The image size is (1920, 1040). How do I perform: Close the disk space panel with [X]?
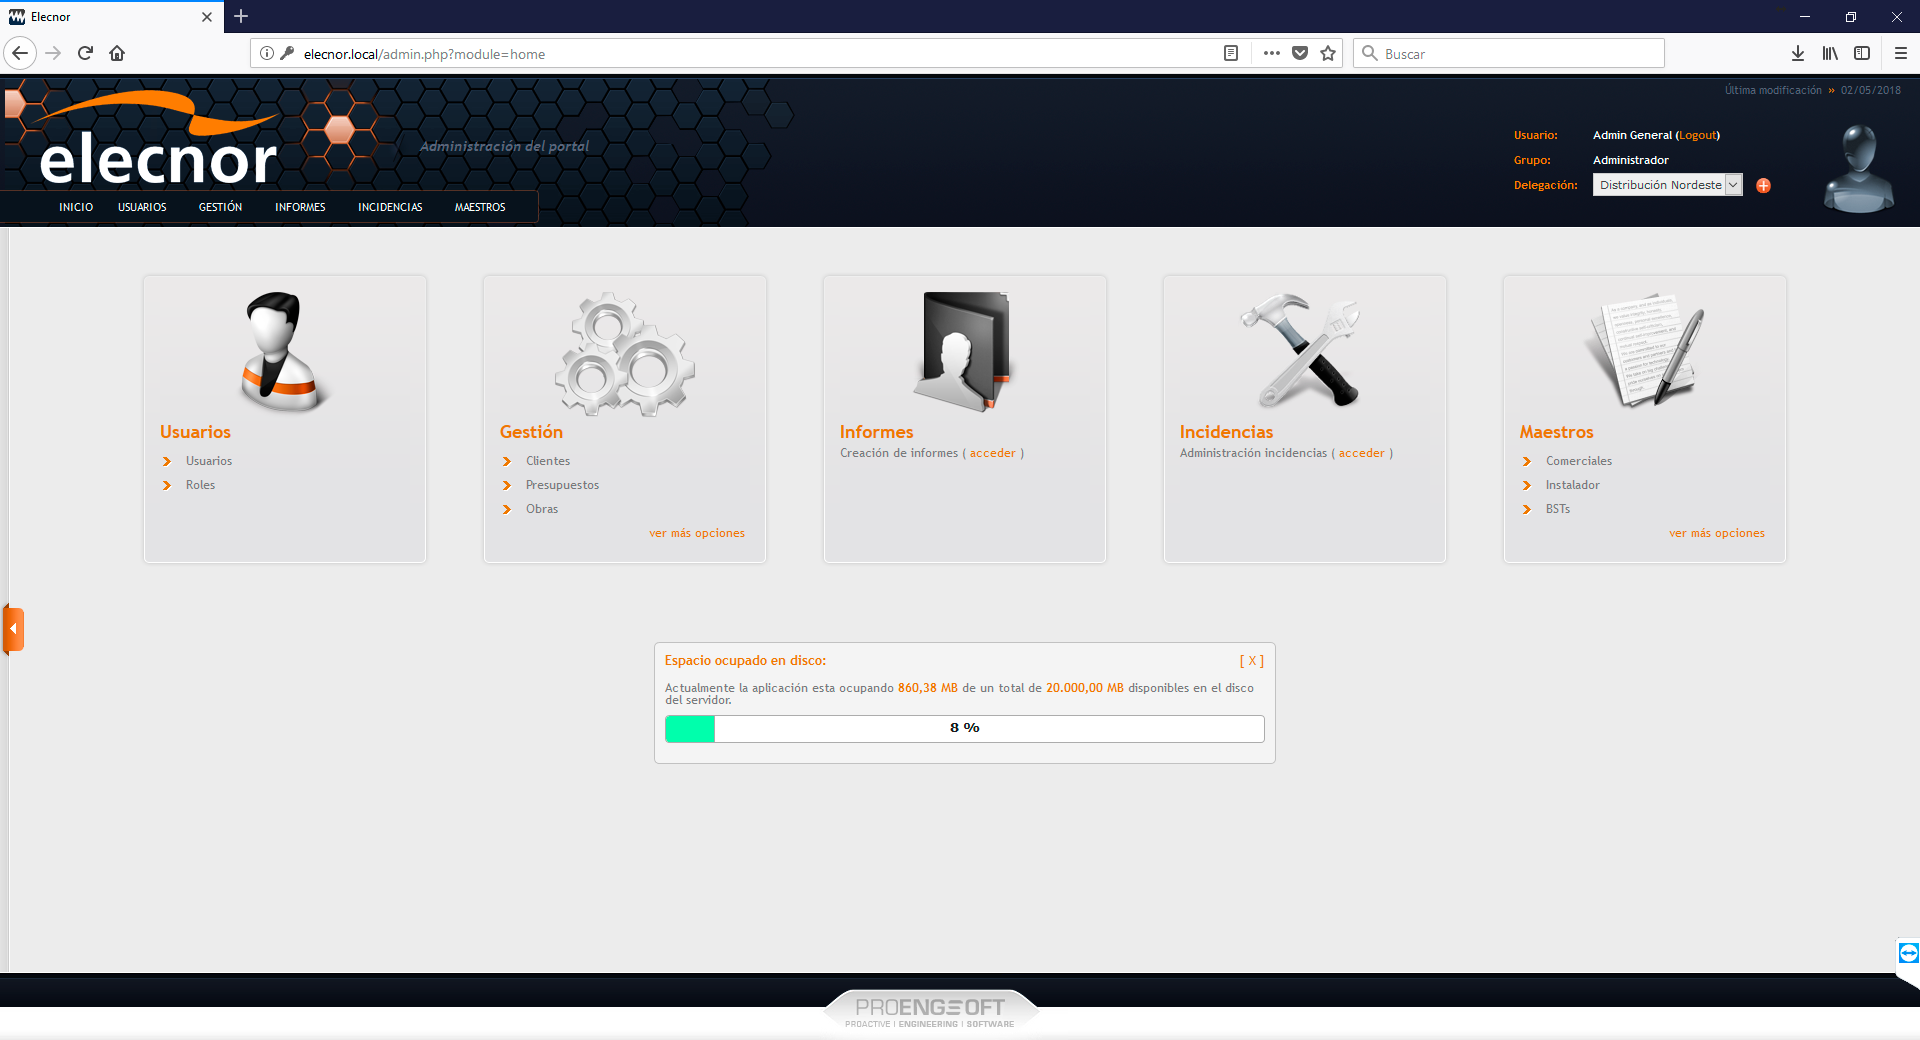point(1252,661)
